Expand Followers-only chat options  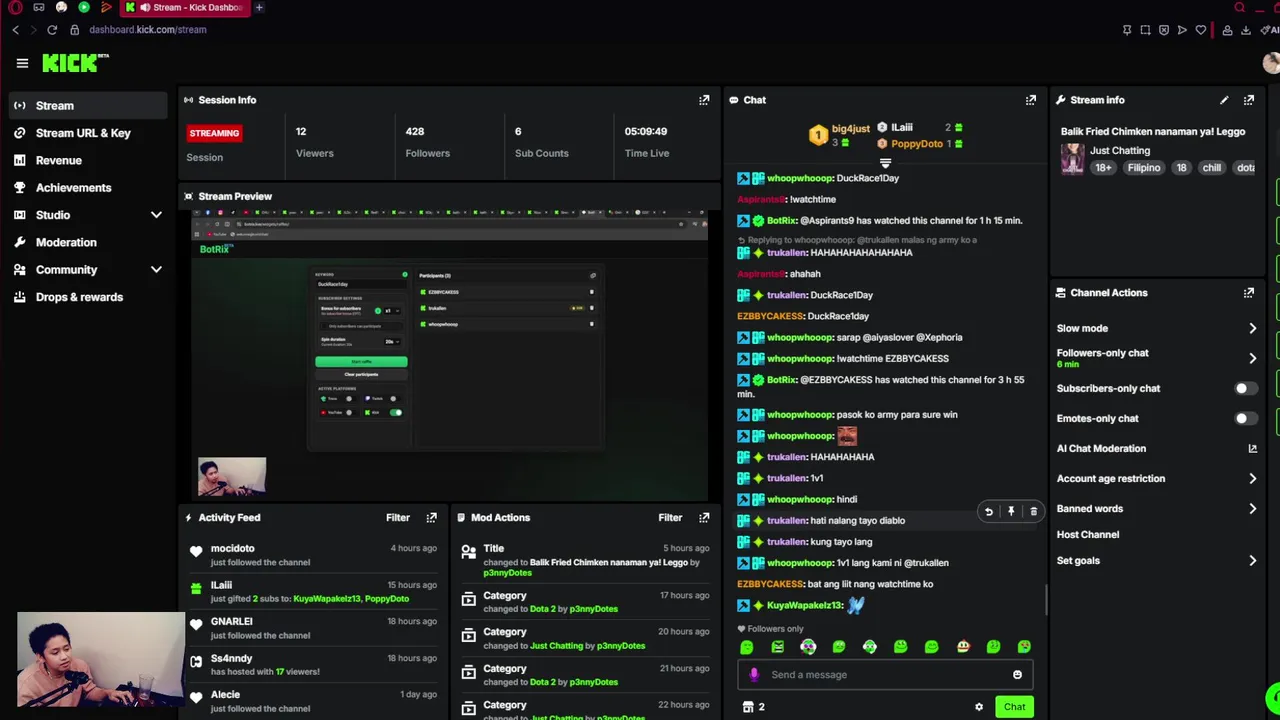pos(1252,358)
